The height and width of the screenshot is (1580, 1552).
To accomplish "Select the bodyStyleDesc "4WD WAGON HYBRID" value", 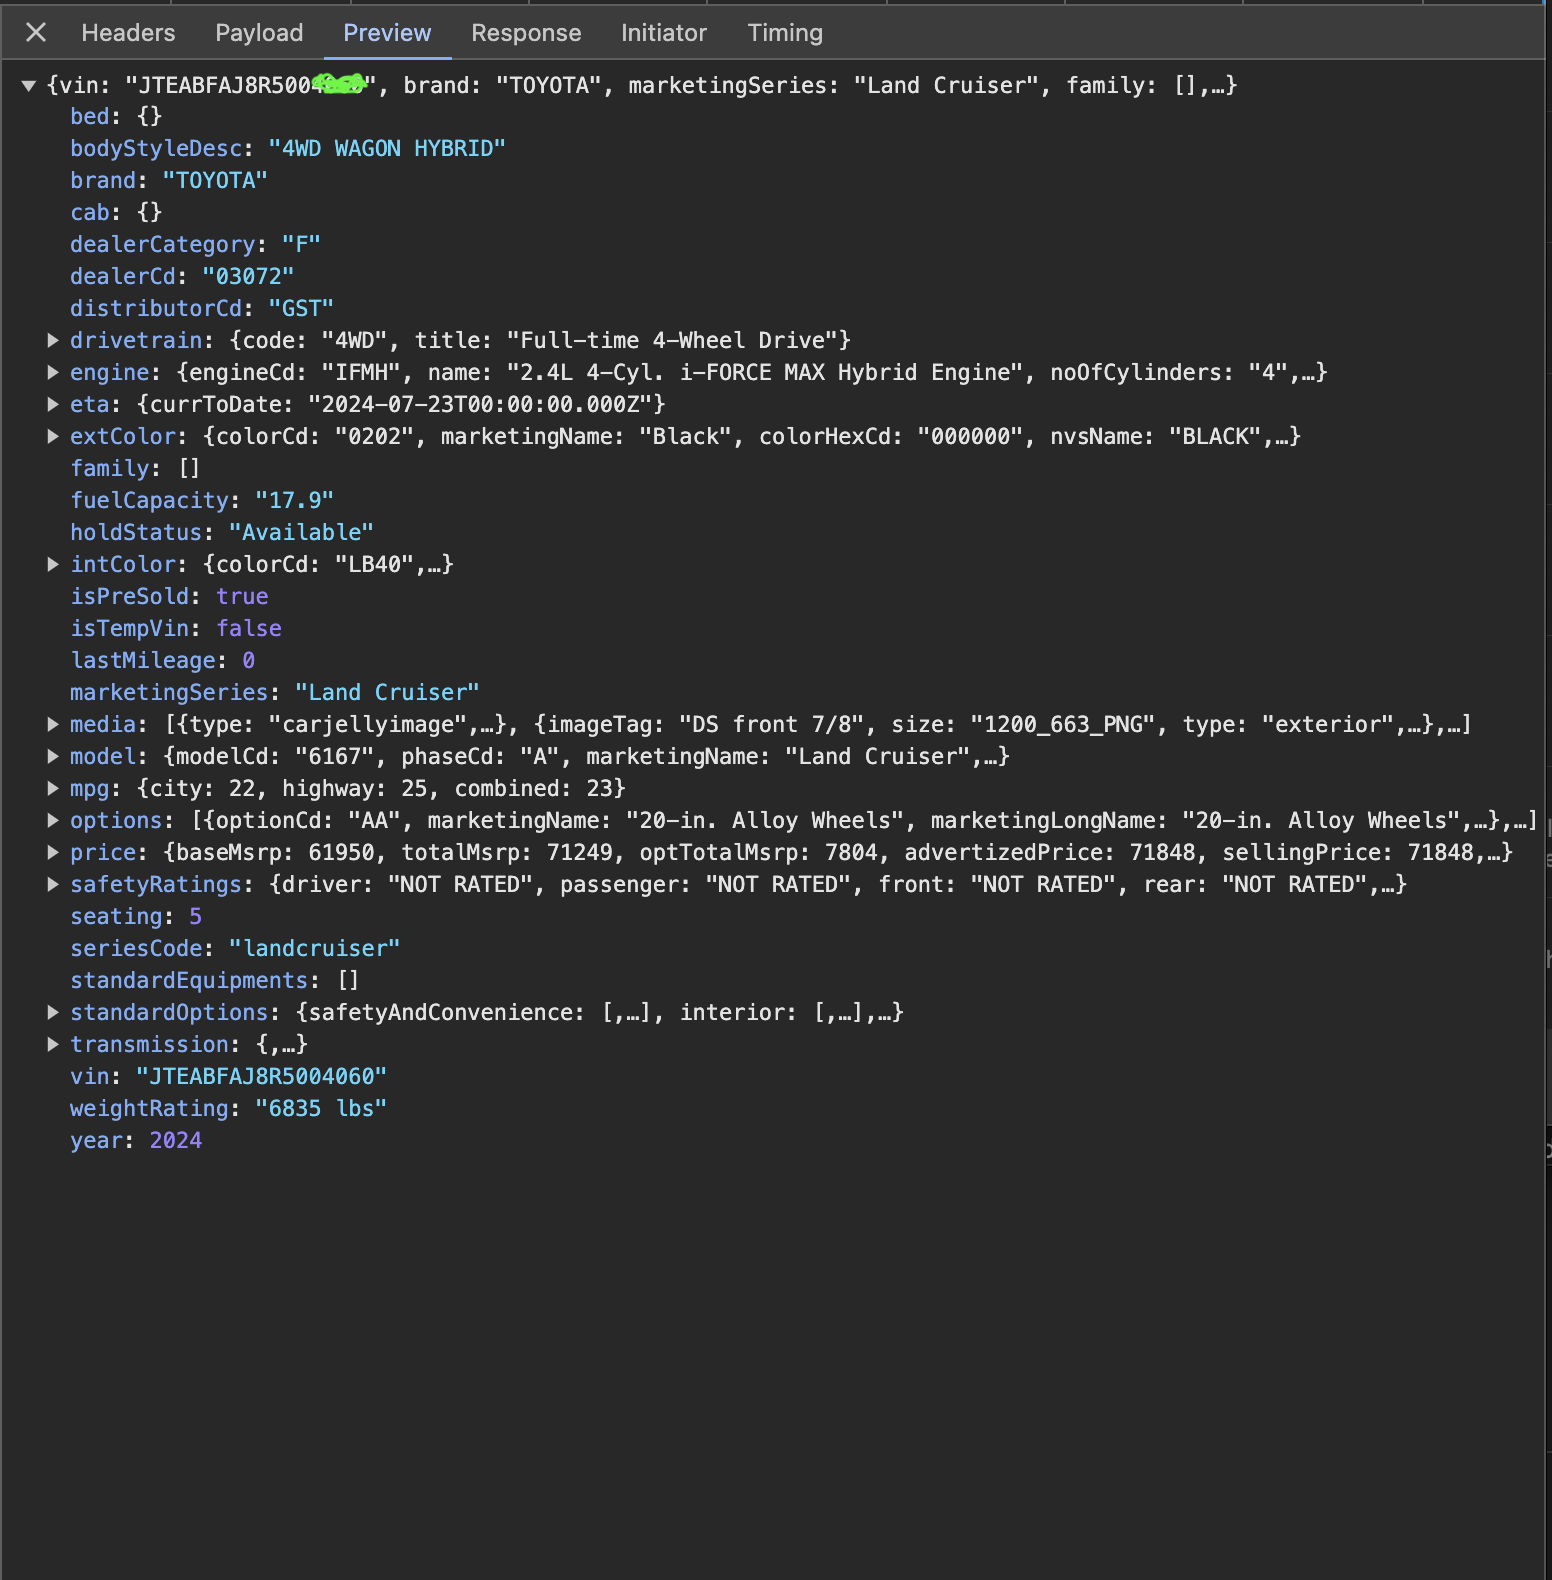I will click(387, 148).
